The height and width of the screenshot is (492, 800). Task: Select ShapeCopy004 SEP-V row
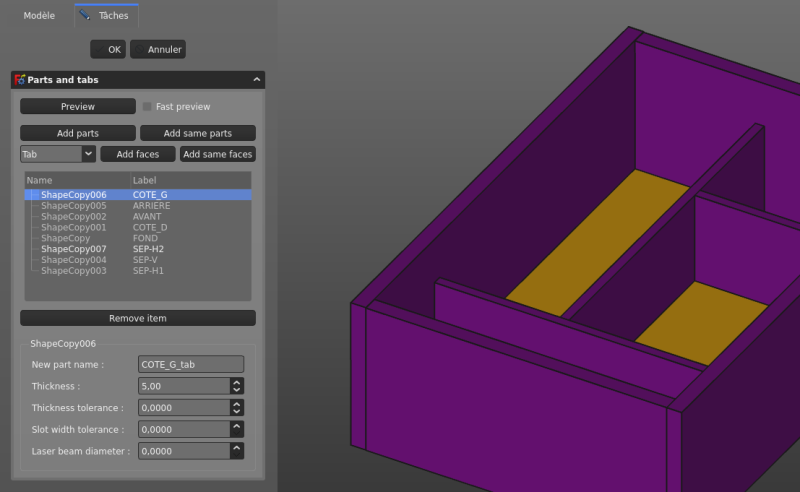click(138, 260)
